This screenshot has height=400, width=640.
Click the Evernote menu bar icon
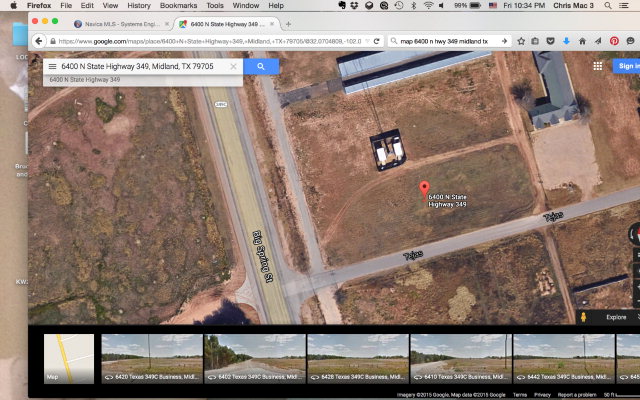point(341,5)
